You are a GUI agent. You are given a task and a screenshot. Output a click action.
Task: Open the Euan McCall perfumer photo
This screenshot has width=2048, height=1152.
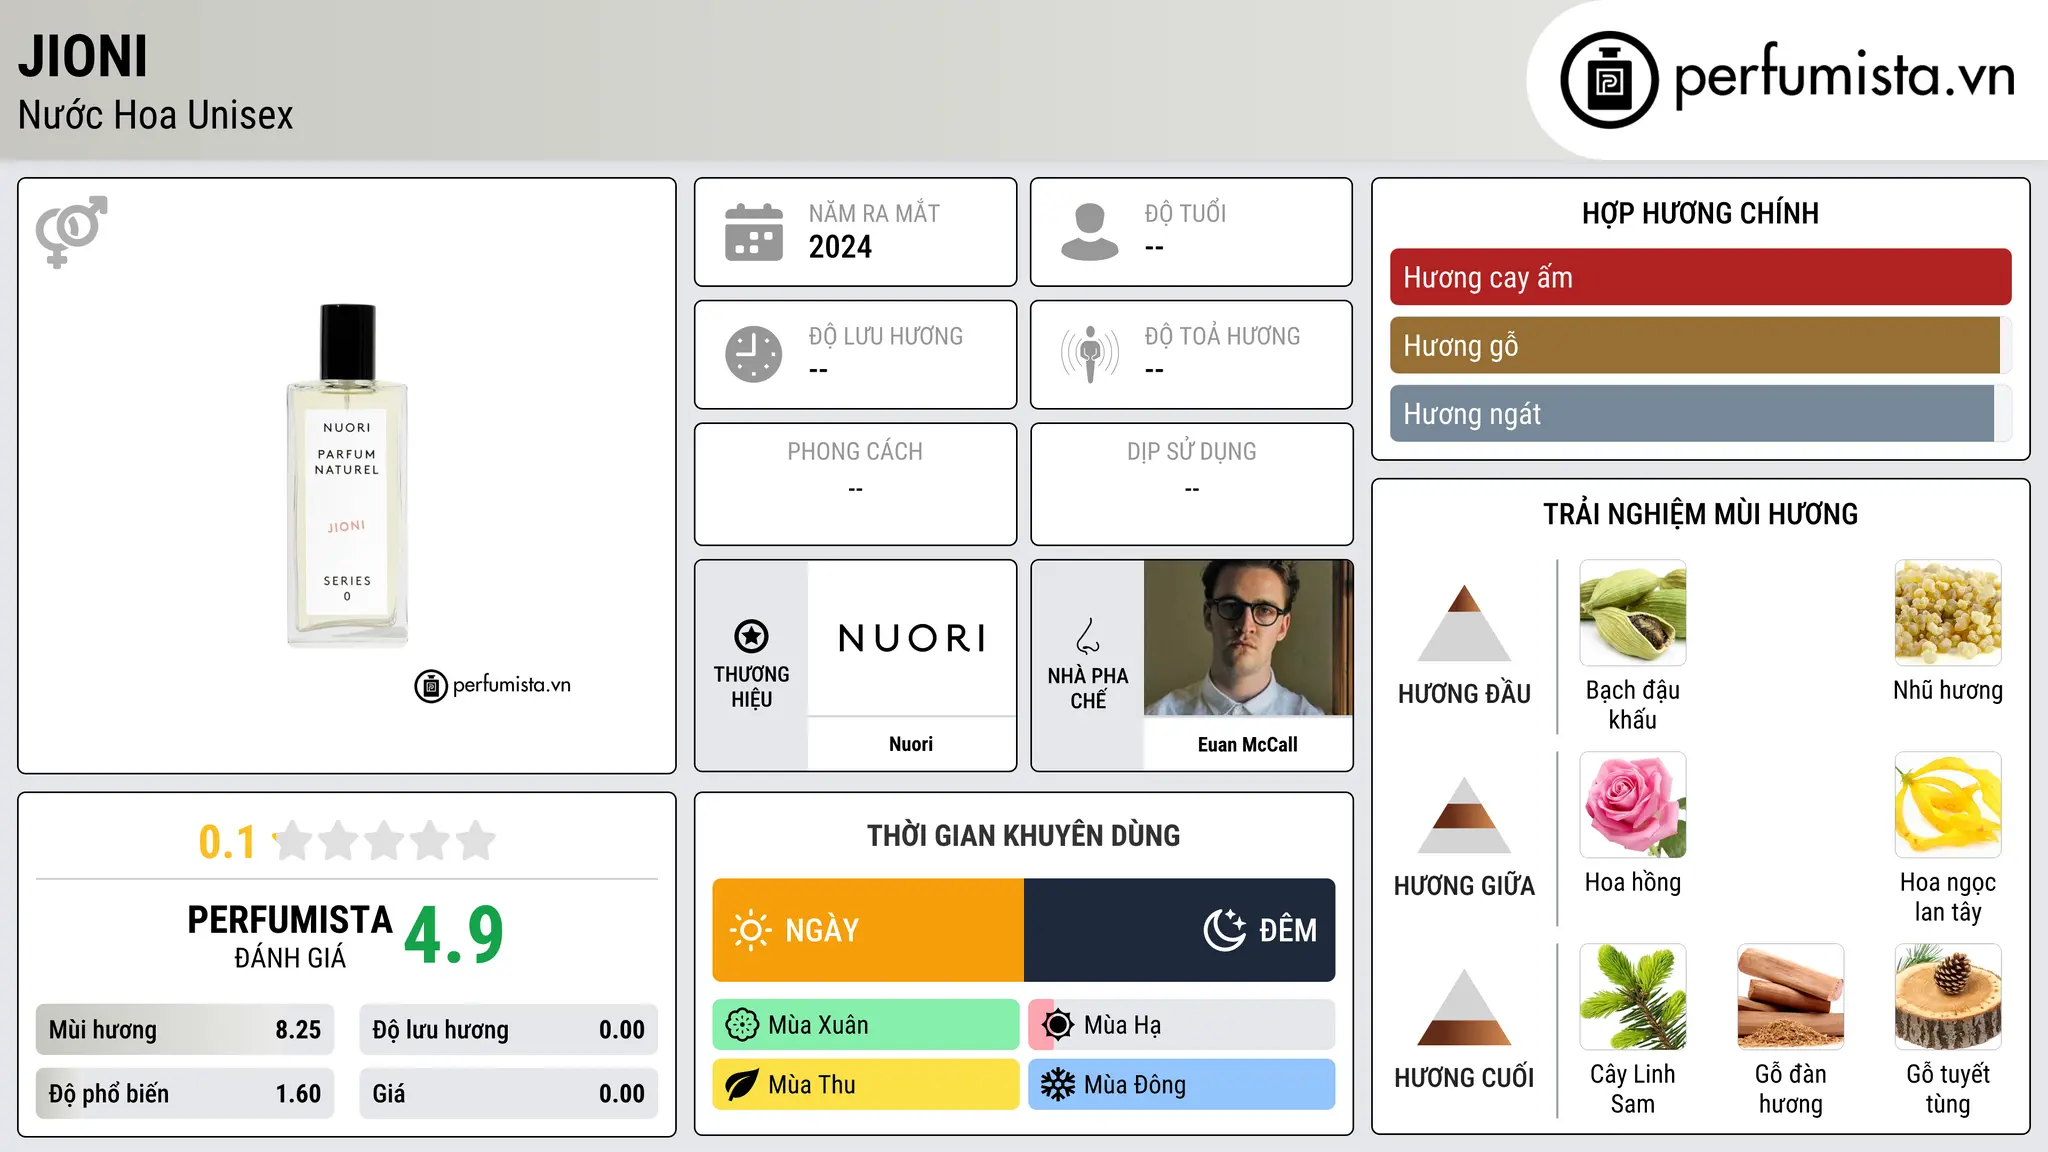pyautogui.click(x=1248, y=638)
